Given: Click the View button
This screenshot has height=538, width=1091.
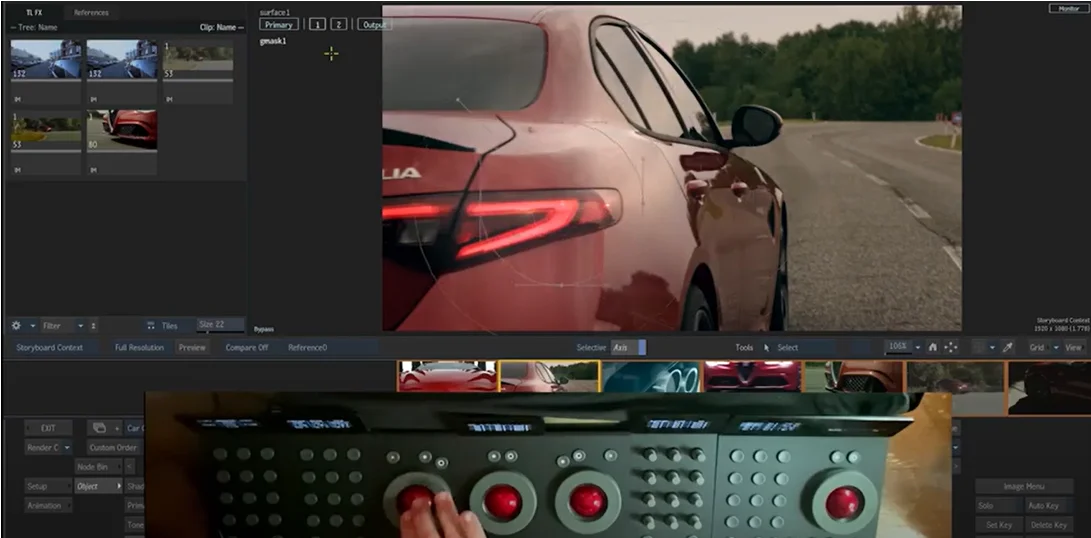Looking at the screenshot, I should click(1074, 347).
